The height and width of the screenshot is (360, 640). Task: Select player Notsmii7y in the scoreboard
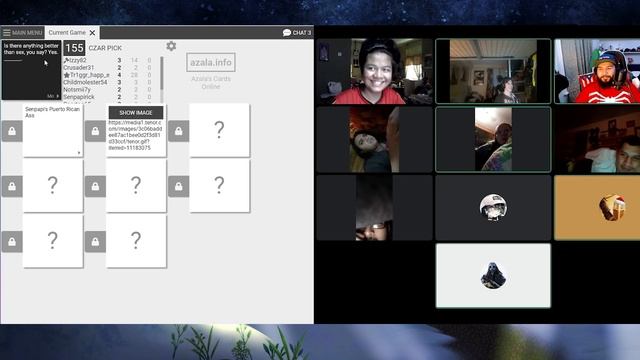pos(77,89)
